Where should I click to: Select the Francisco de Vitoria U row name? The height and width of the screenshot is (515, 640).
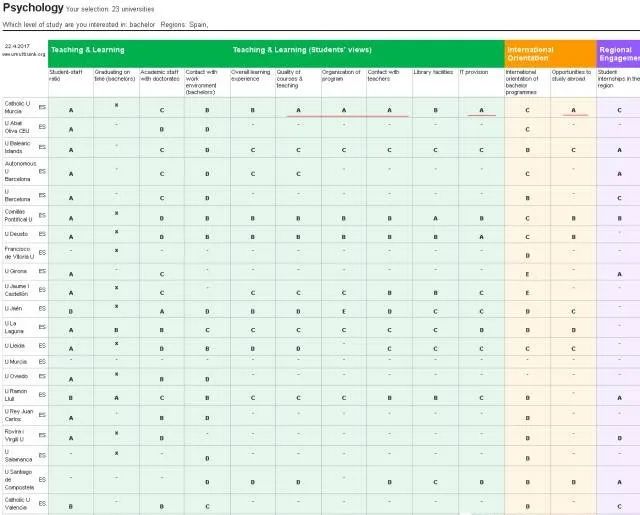click(19, 253)
